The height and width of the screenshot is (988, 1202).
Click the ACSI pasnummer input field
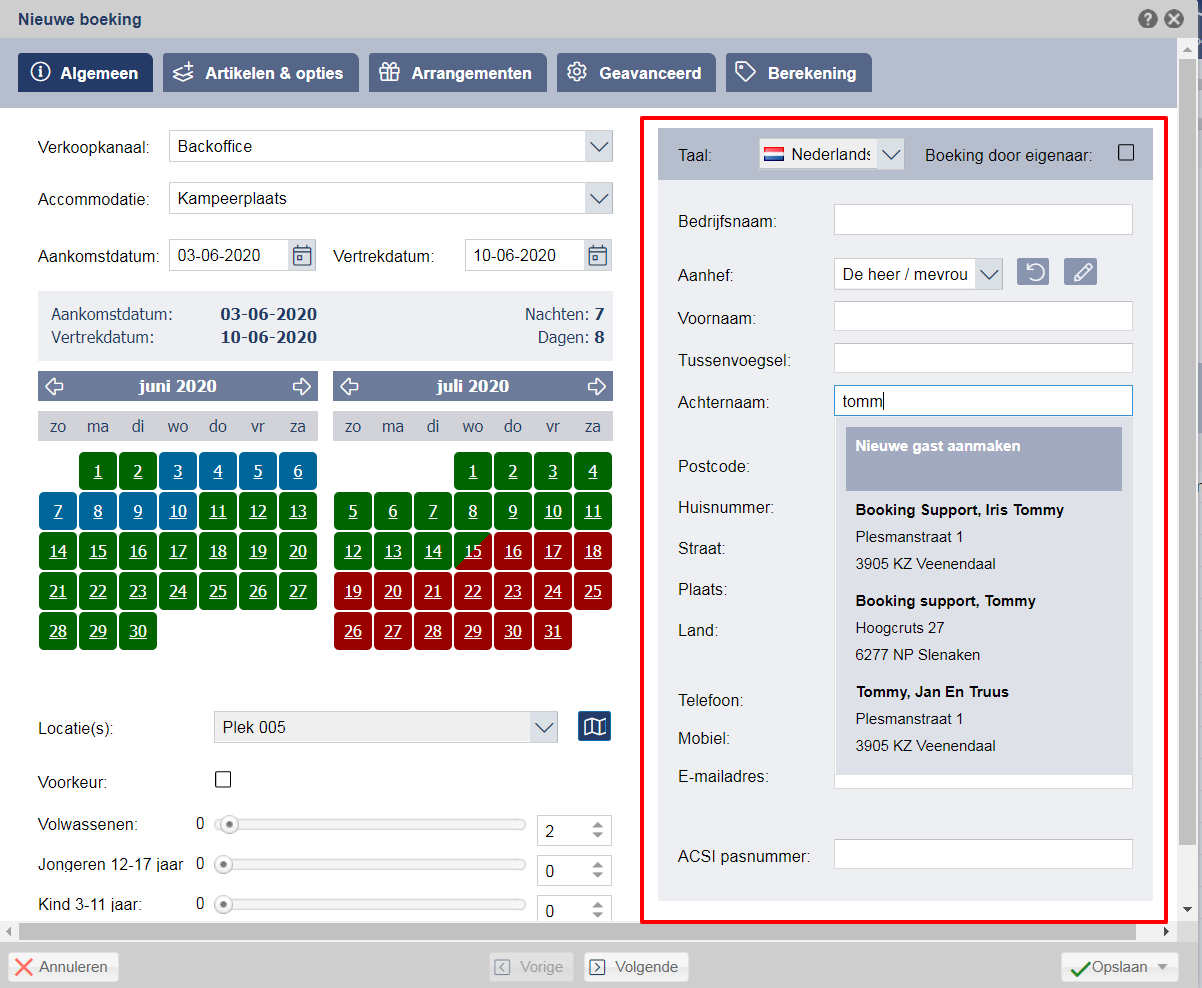click(x=983, y=854)
